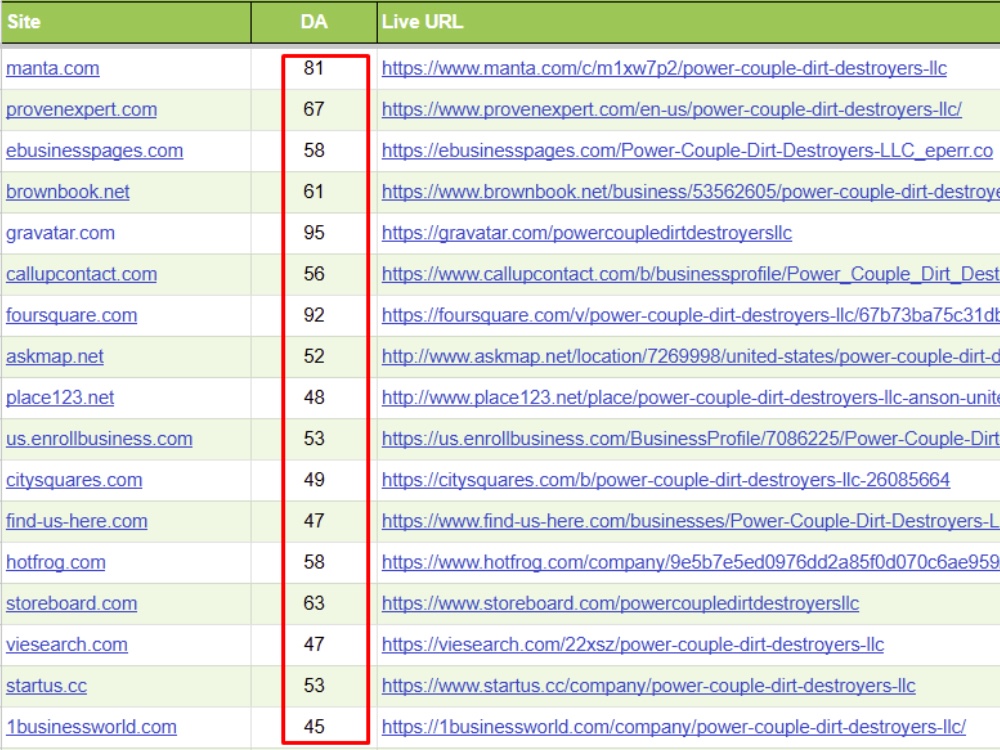1000x750 pixels.
Task: Follow the provenexpert.com en-us live URL
Action: tap(672, 110)
